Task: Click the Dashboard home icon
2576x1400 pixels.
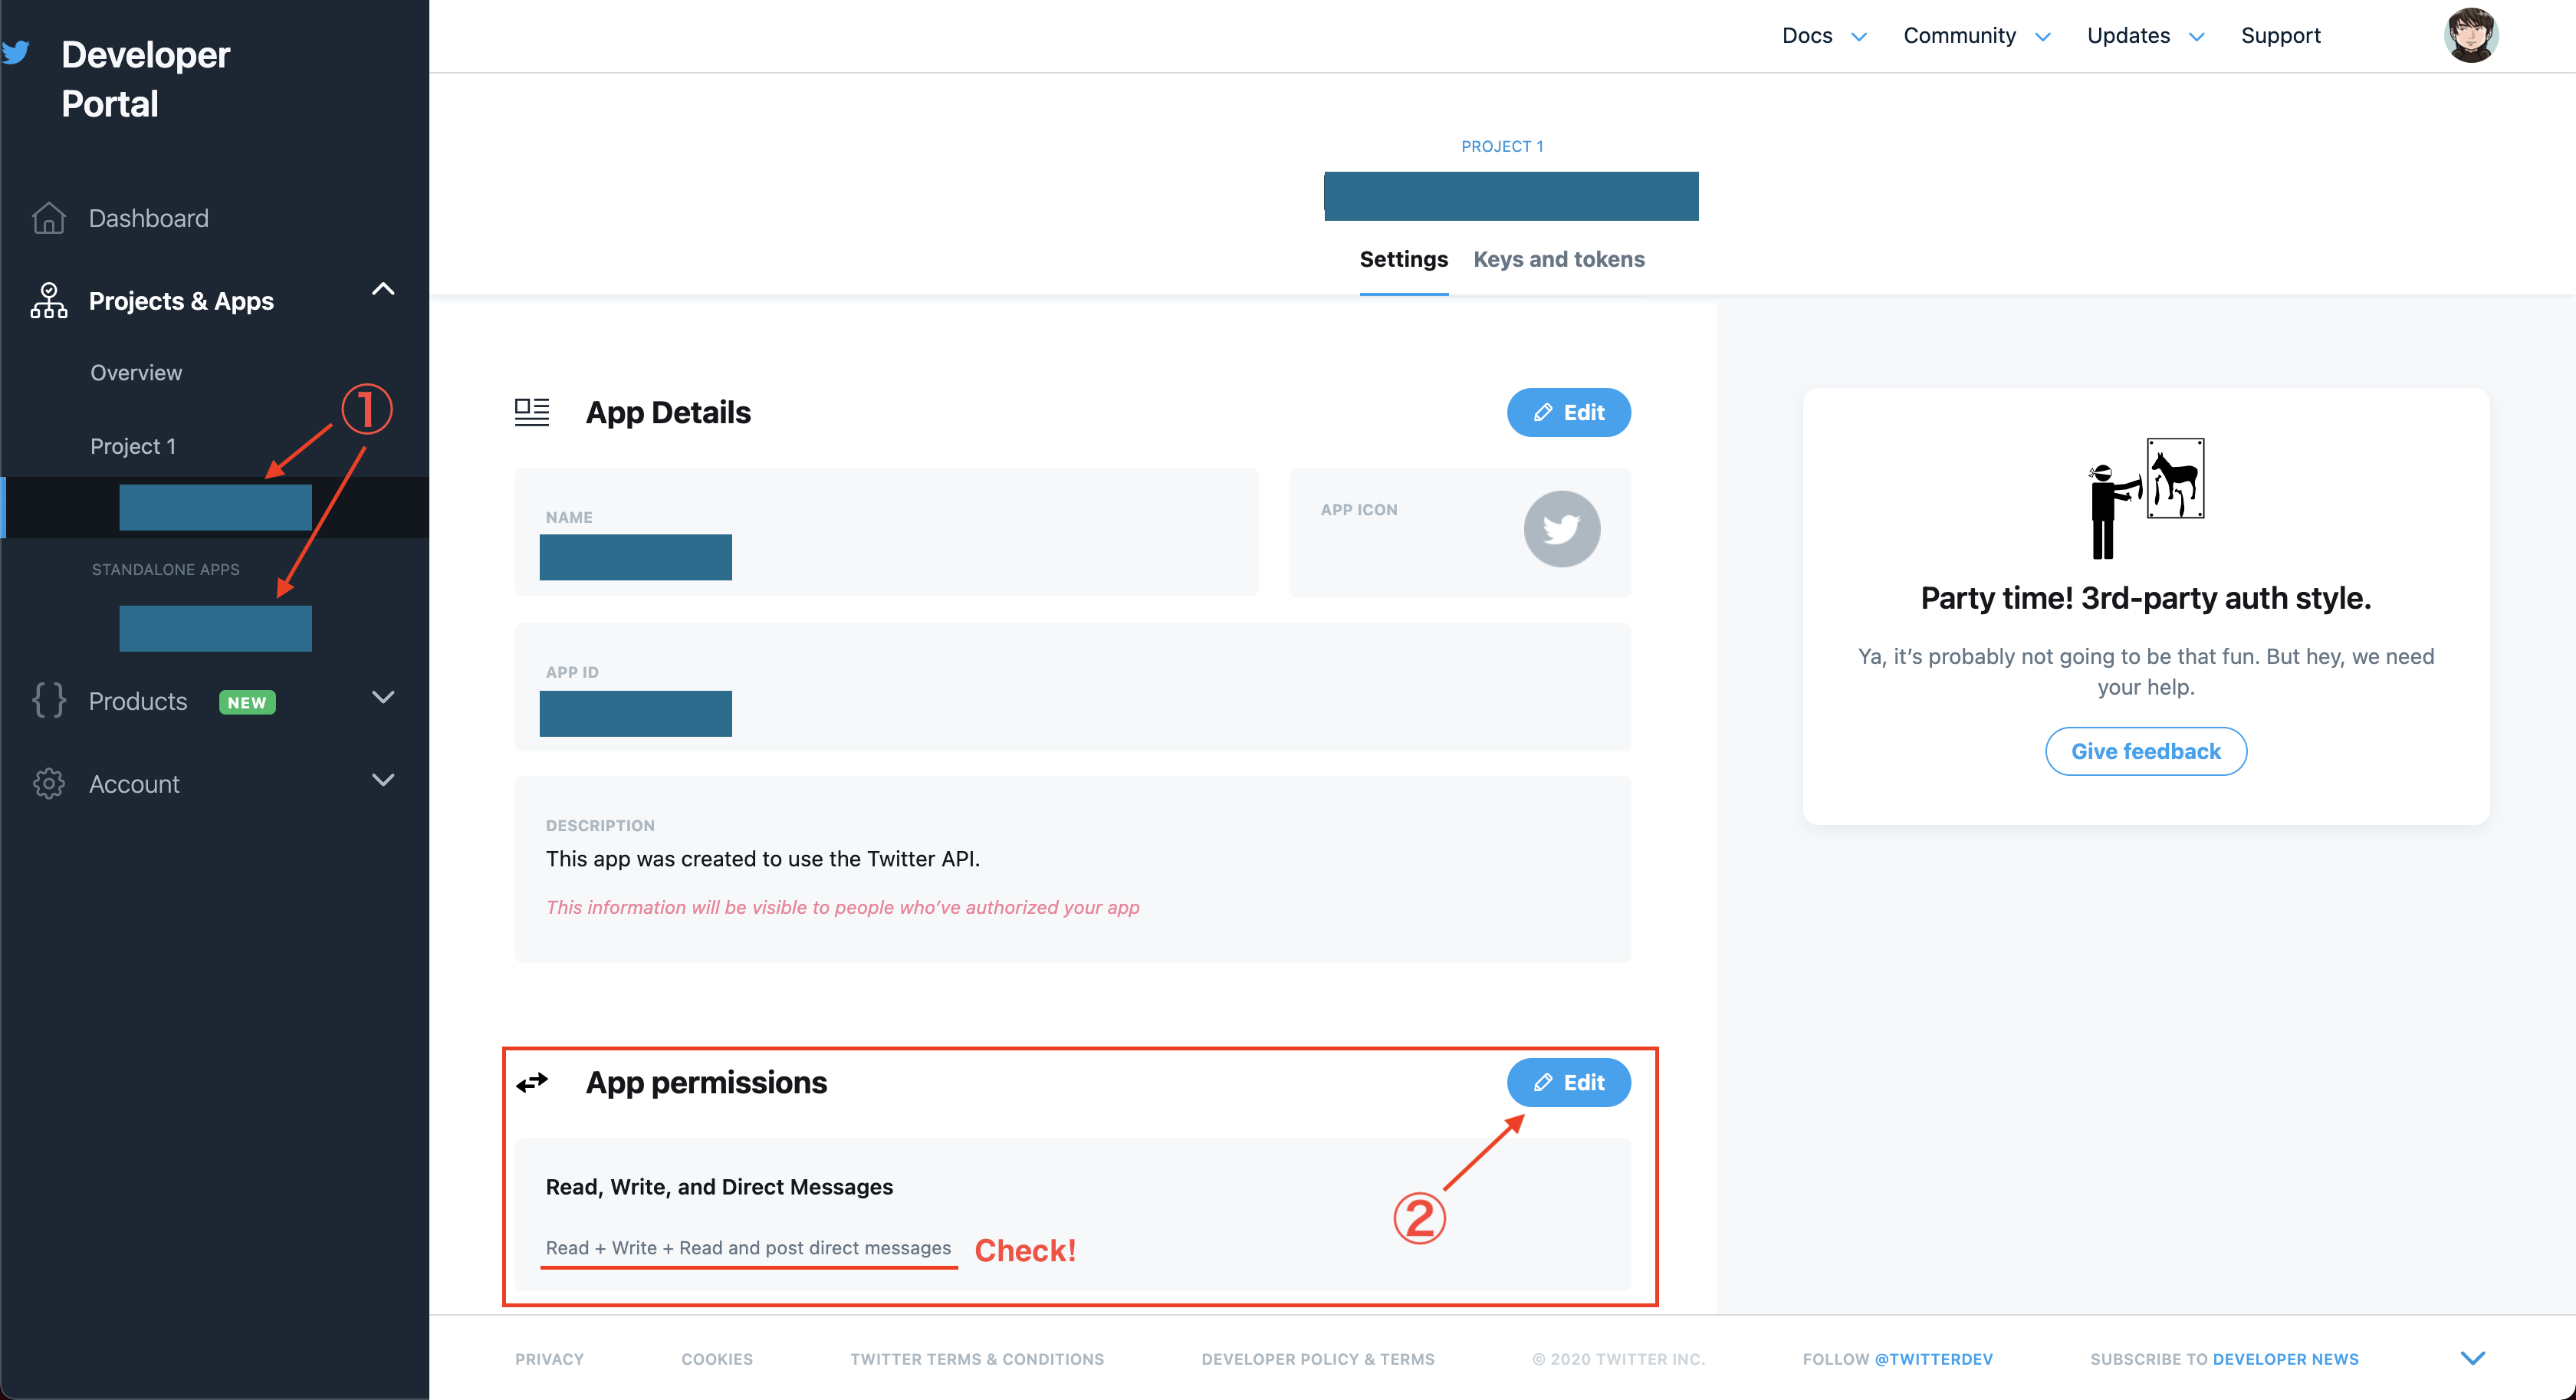Action: coord(48,218)
